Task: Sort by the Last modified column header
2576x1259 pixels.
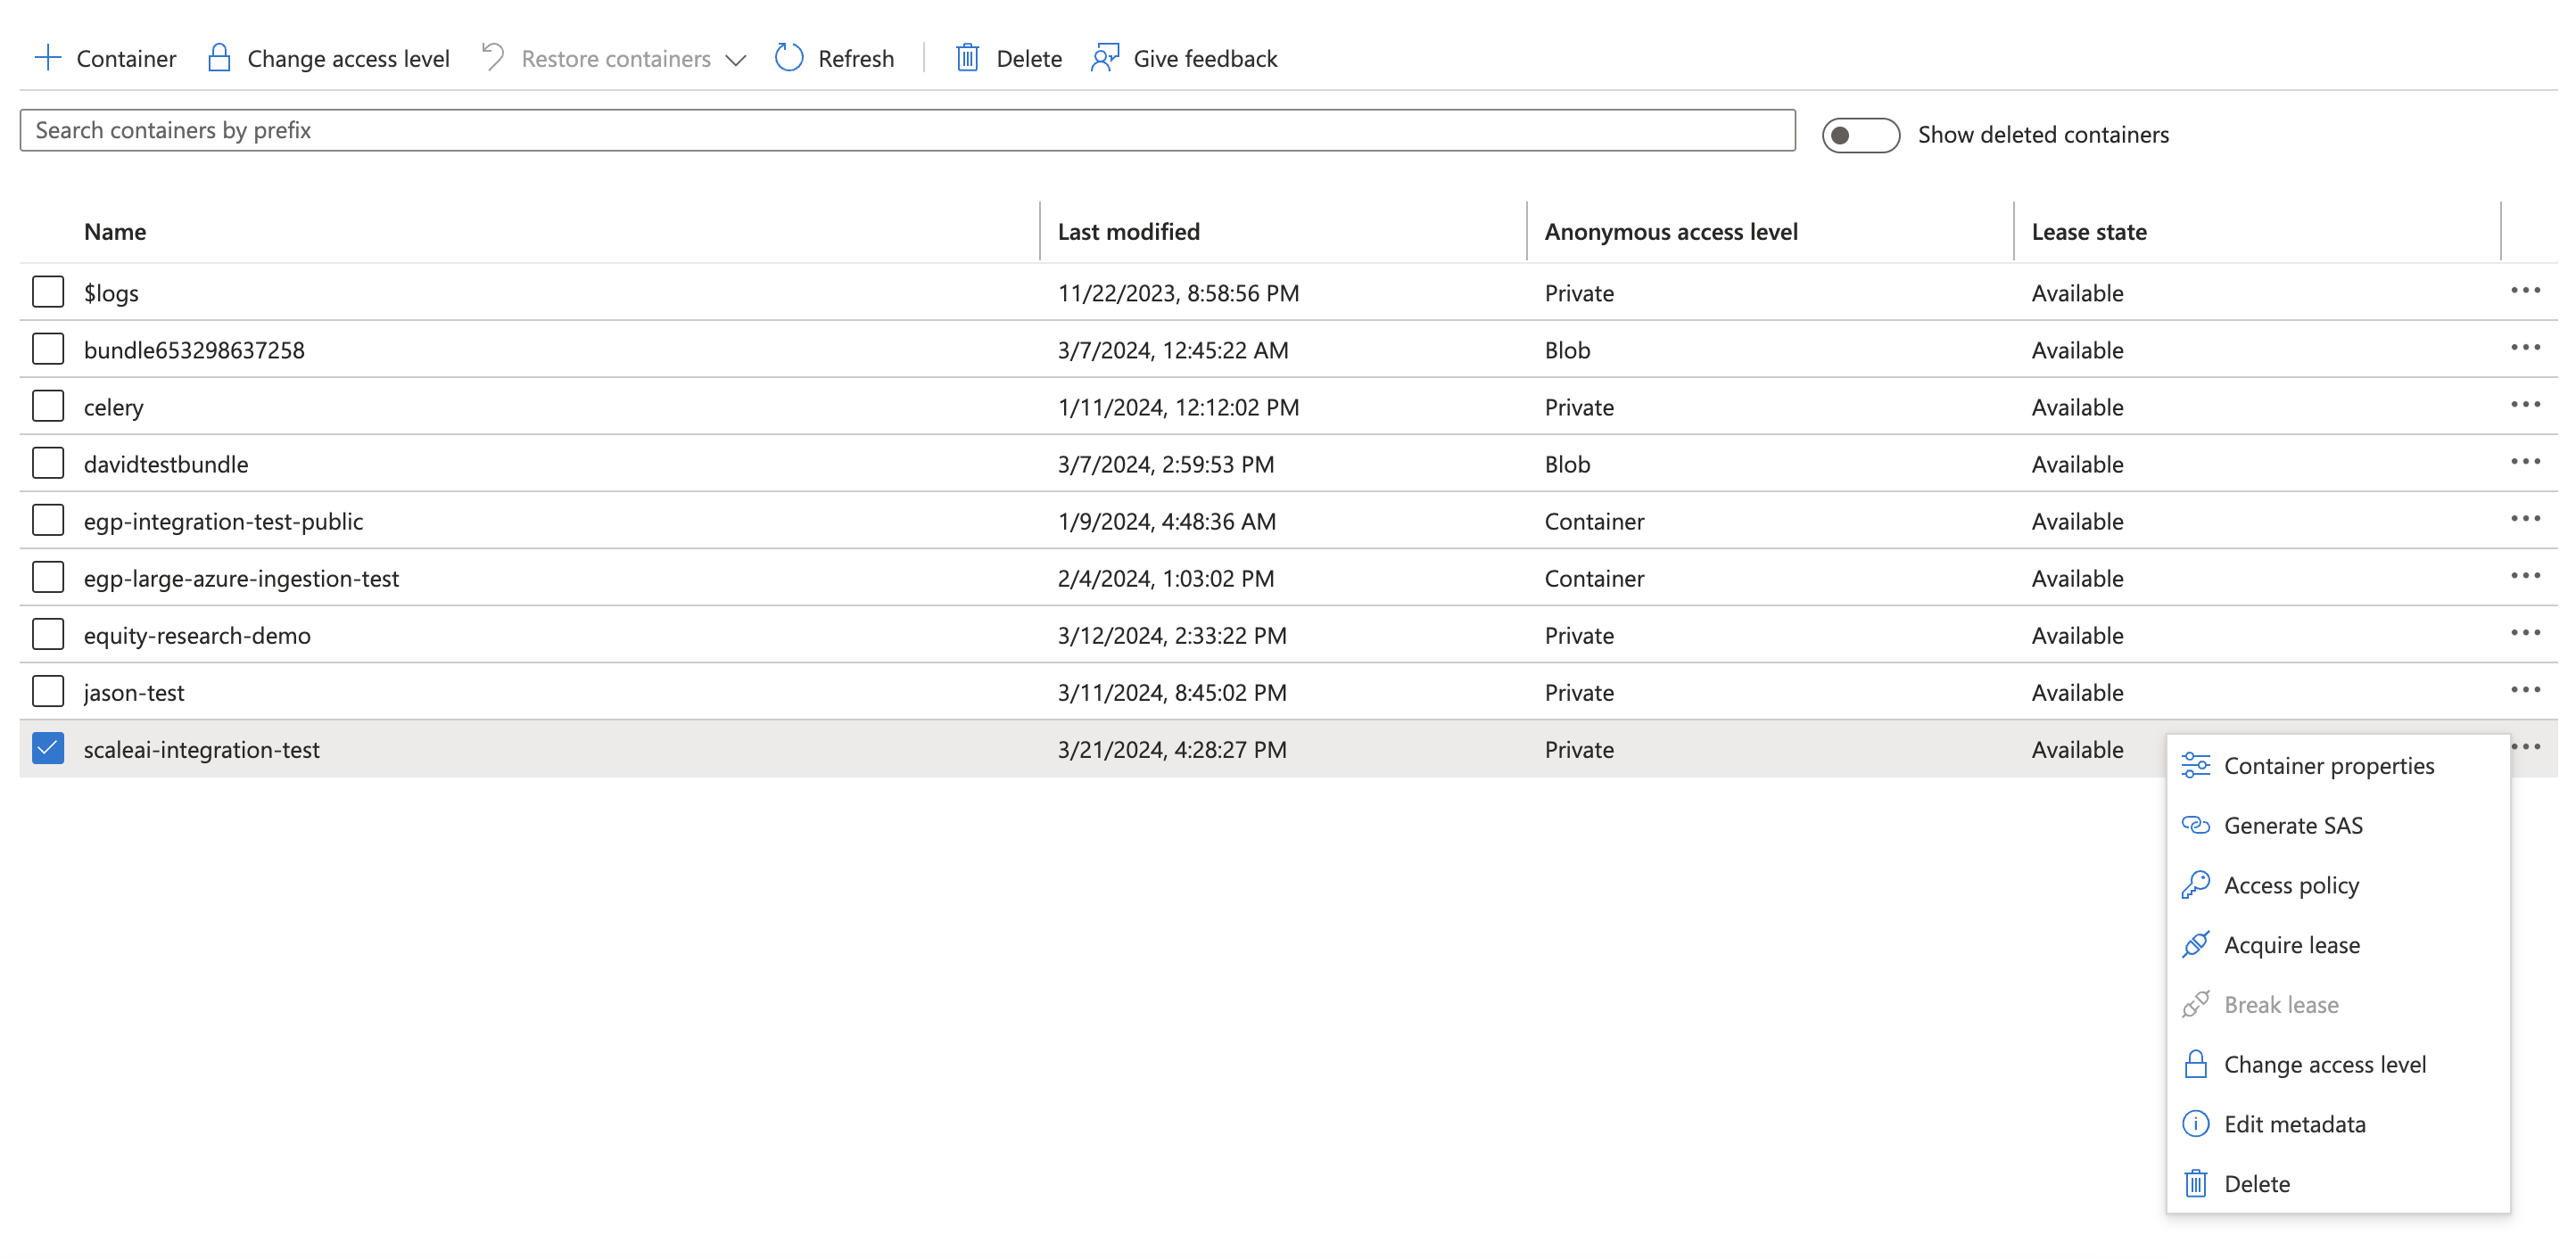Action: click(x=1128, y=232)
